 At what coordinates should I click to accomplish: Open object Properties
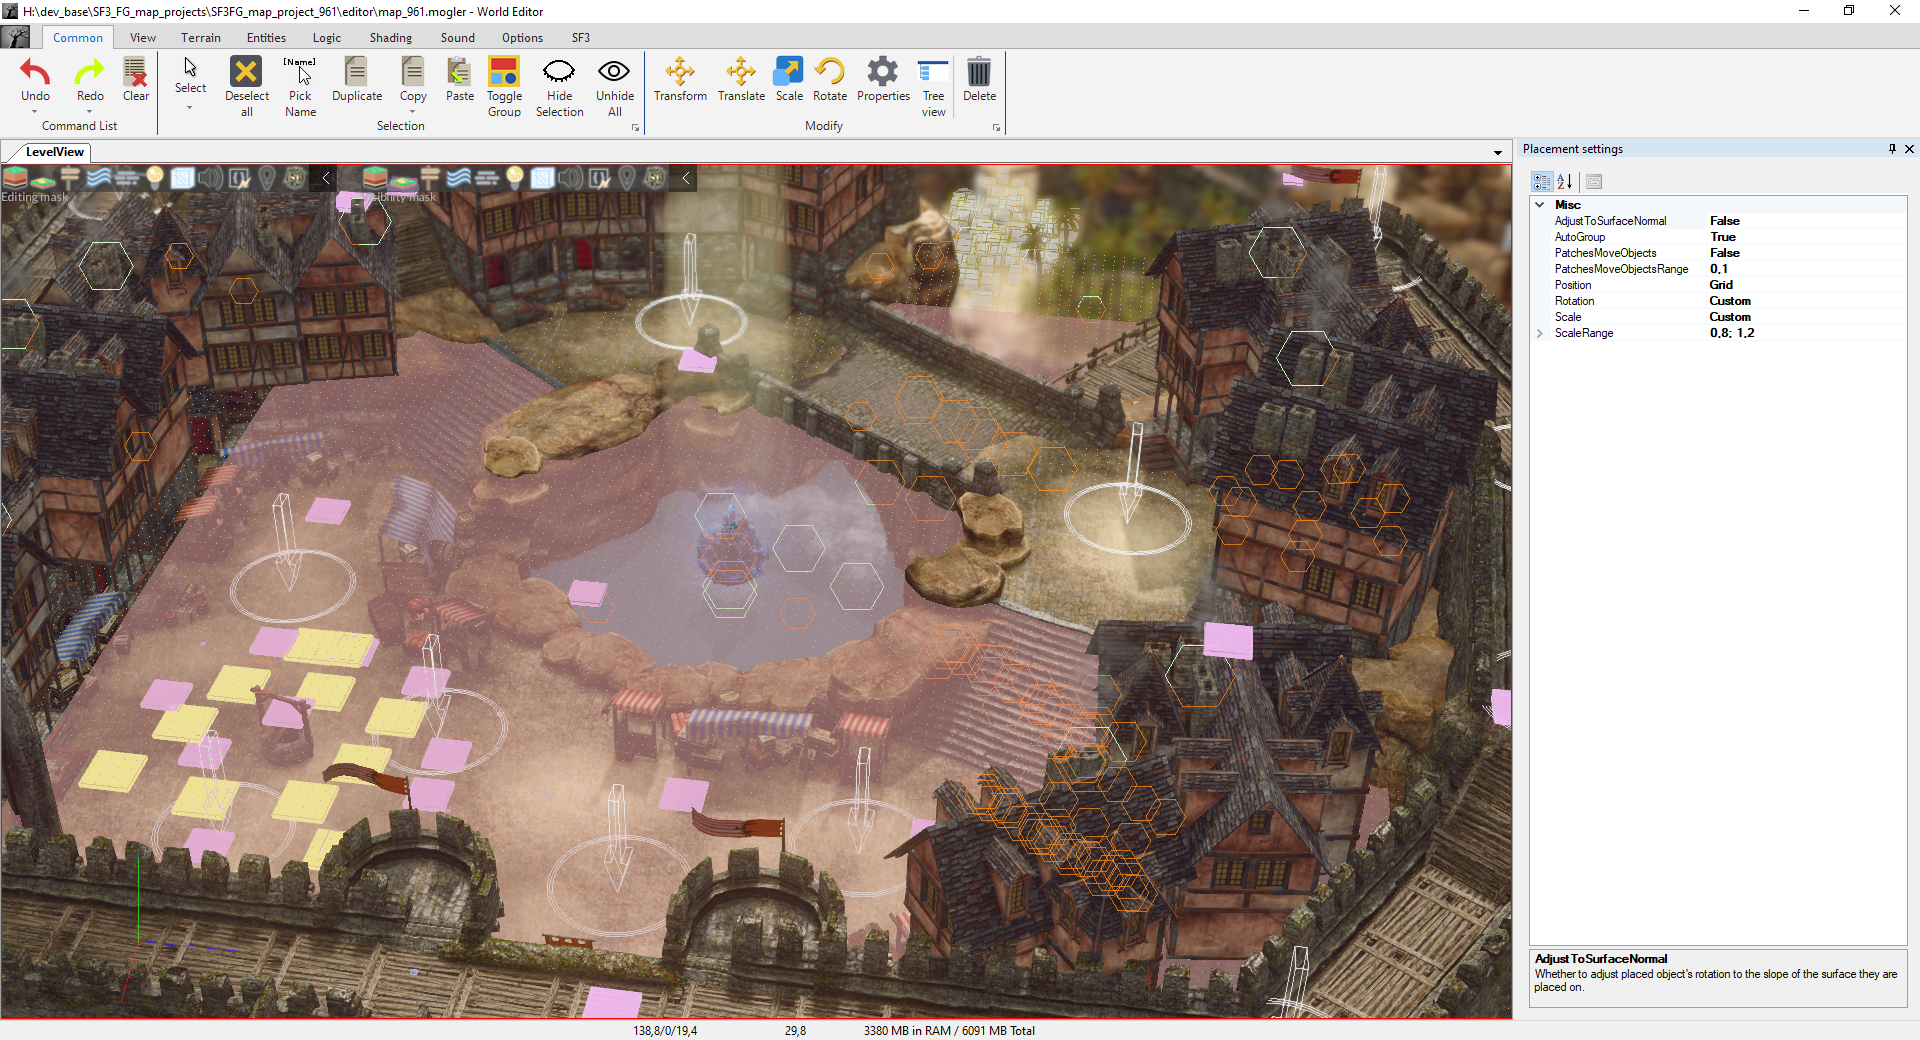(x=883, y=79)
